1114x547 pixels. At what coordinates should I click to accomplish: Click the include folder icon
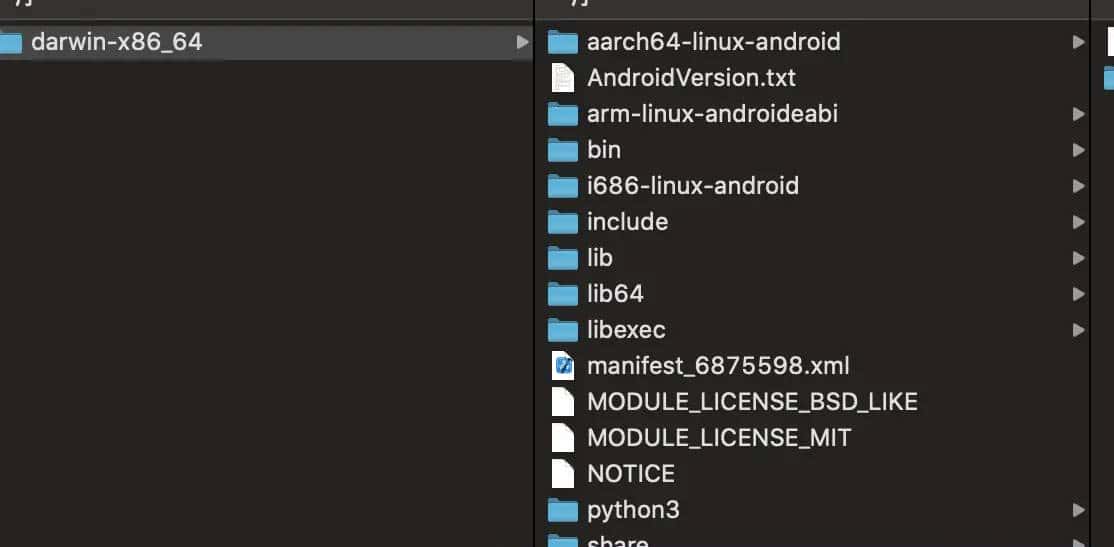(x=563, y=223)
